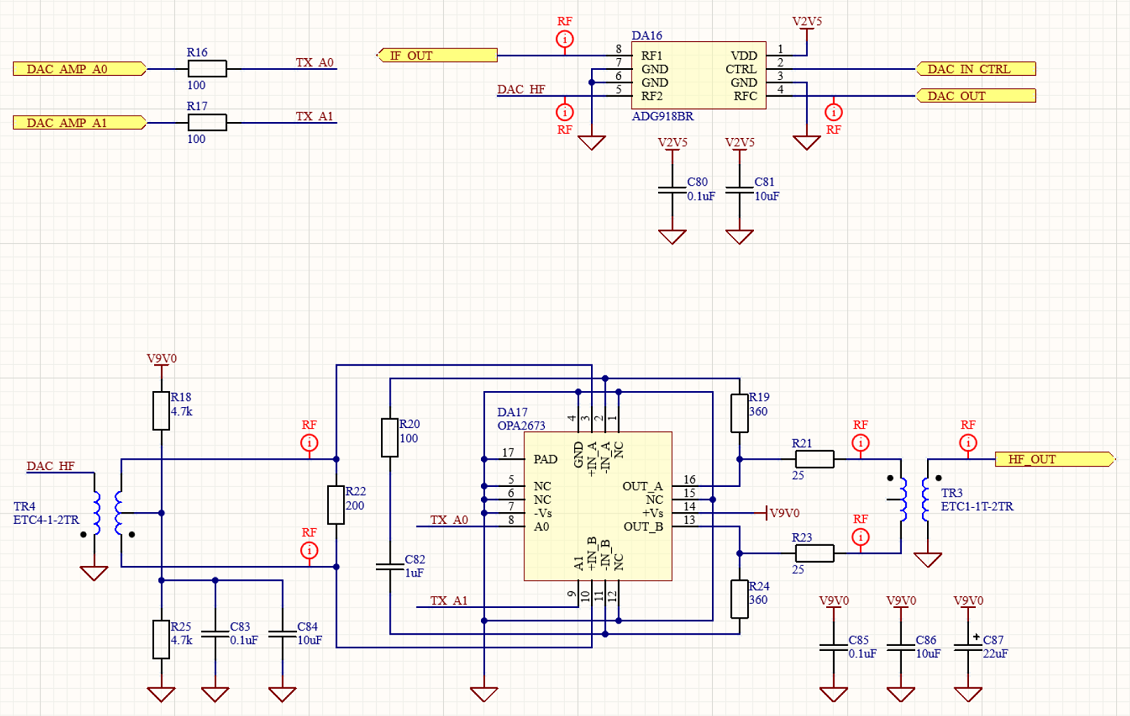Select the HF_OUT port
Screen dimensions: 1130x716
tap(1054, 459)
